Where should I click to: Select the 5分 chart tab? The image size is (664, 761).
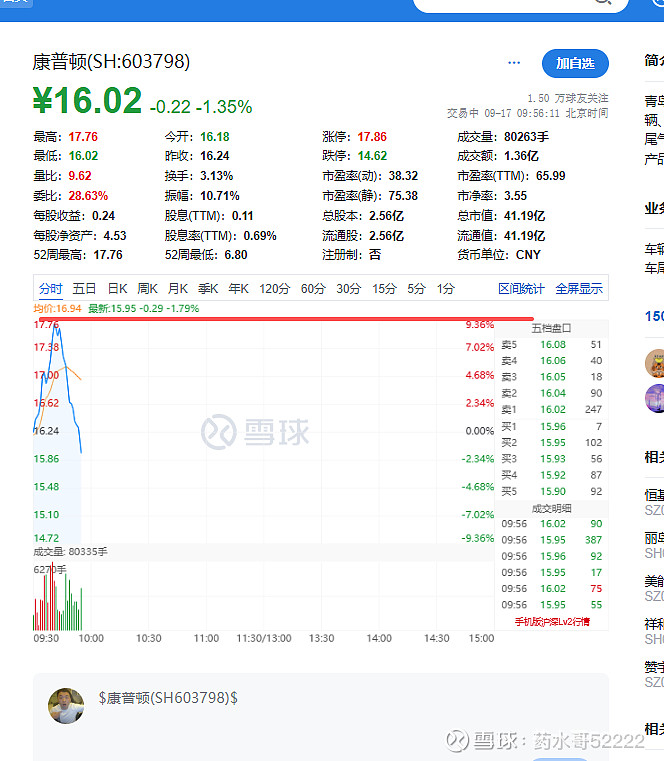tap(416, 289)
